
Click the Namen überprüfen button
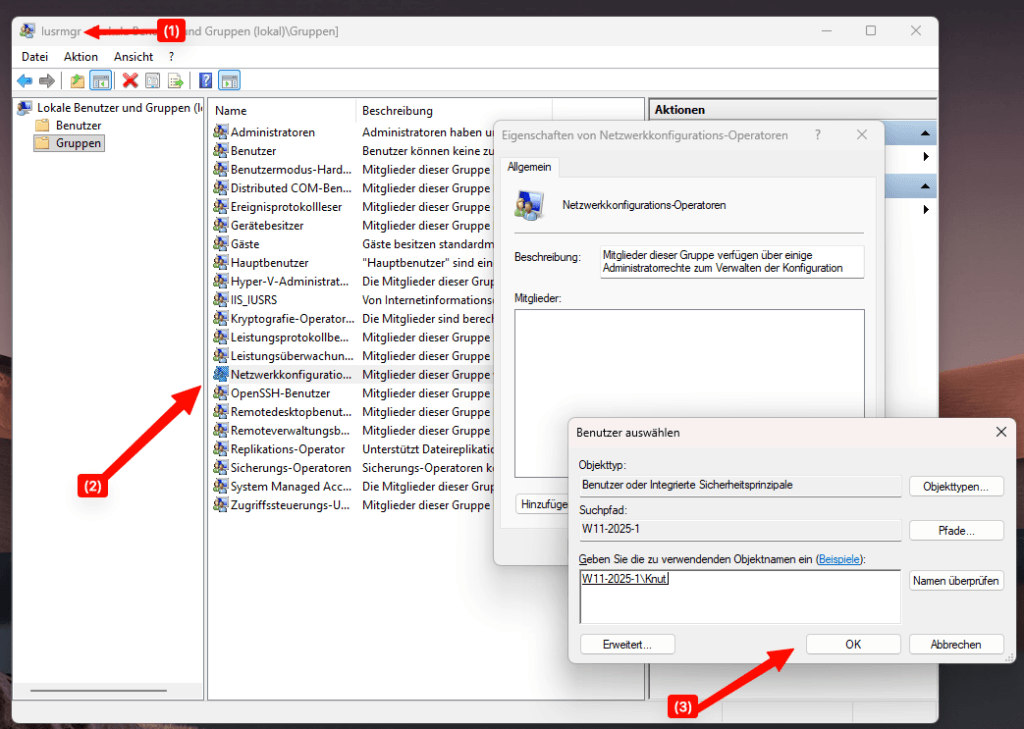956,580
